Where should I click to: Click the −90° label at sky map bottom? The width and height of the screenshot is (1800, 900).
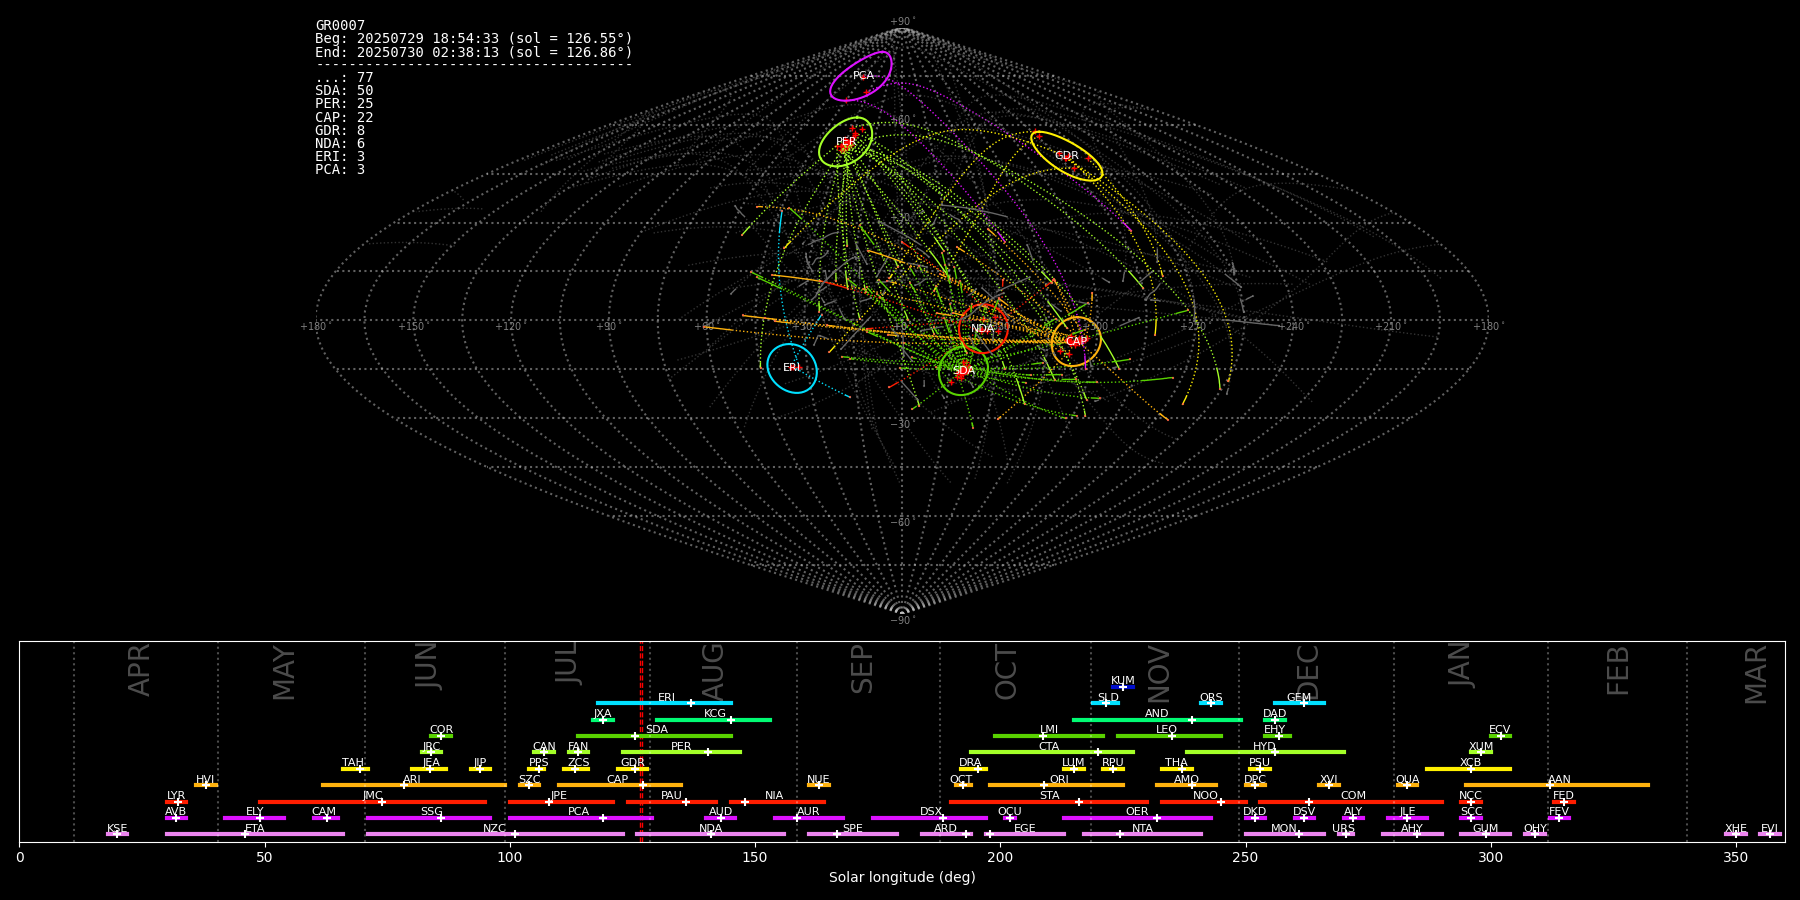pos(902,621)
